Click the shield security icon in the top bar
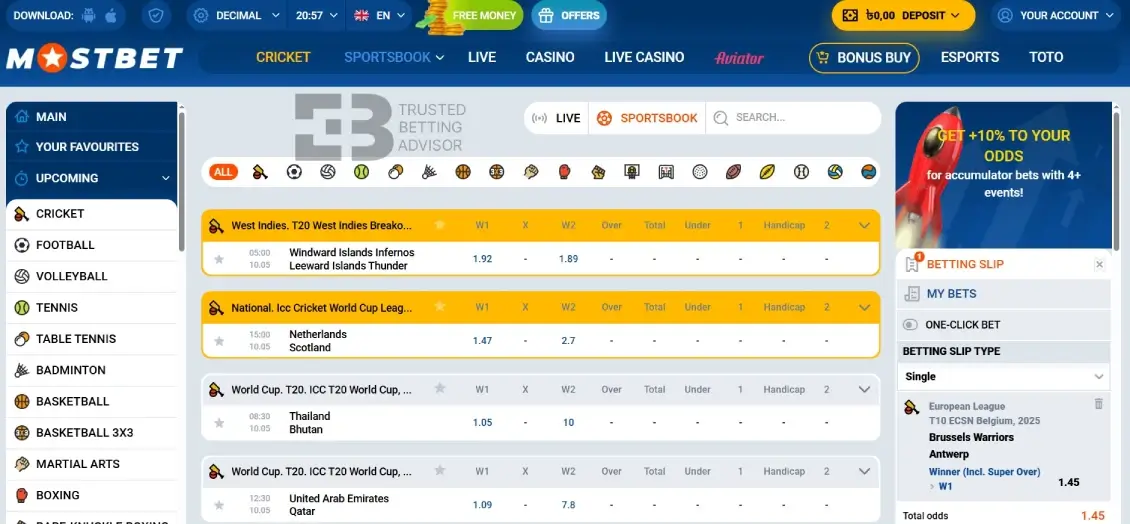Viewport: 1130px width, 524px height. click(x=156, y=15)
